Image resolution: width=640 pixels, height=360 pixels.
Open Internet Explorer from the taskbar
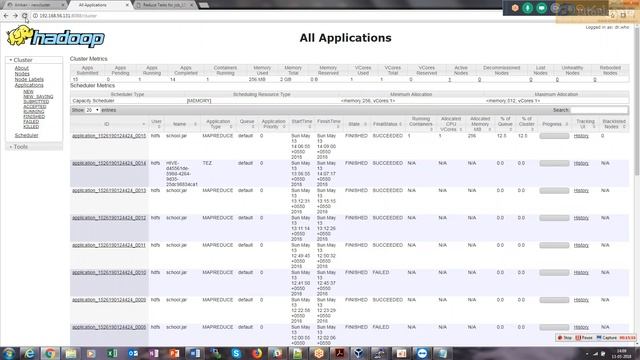[x=29, y=353]
